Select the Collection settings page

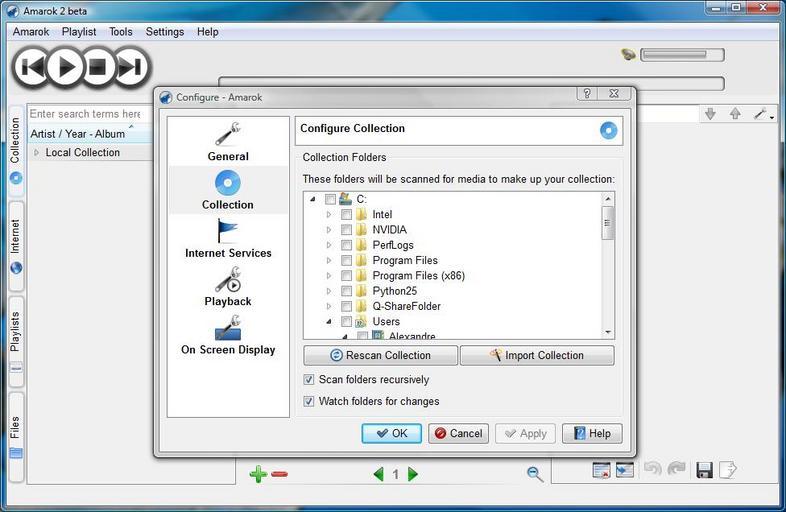(228, 190)
